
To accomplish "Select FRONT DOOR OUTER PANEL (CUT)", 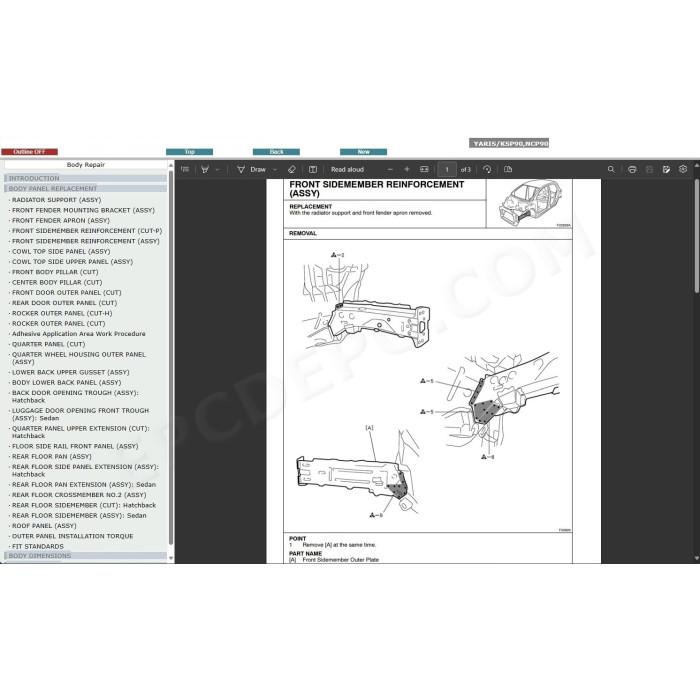I will (x=67, y=292).
